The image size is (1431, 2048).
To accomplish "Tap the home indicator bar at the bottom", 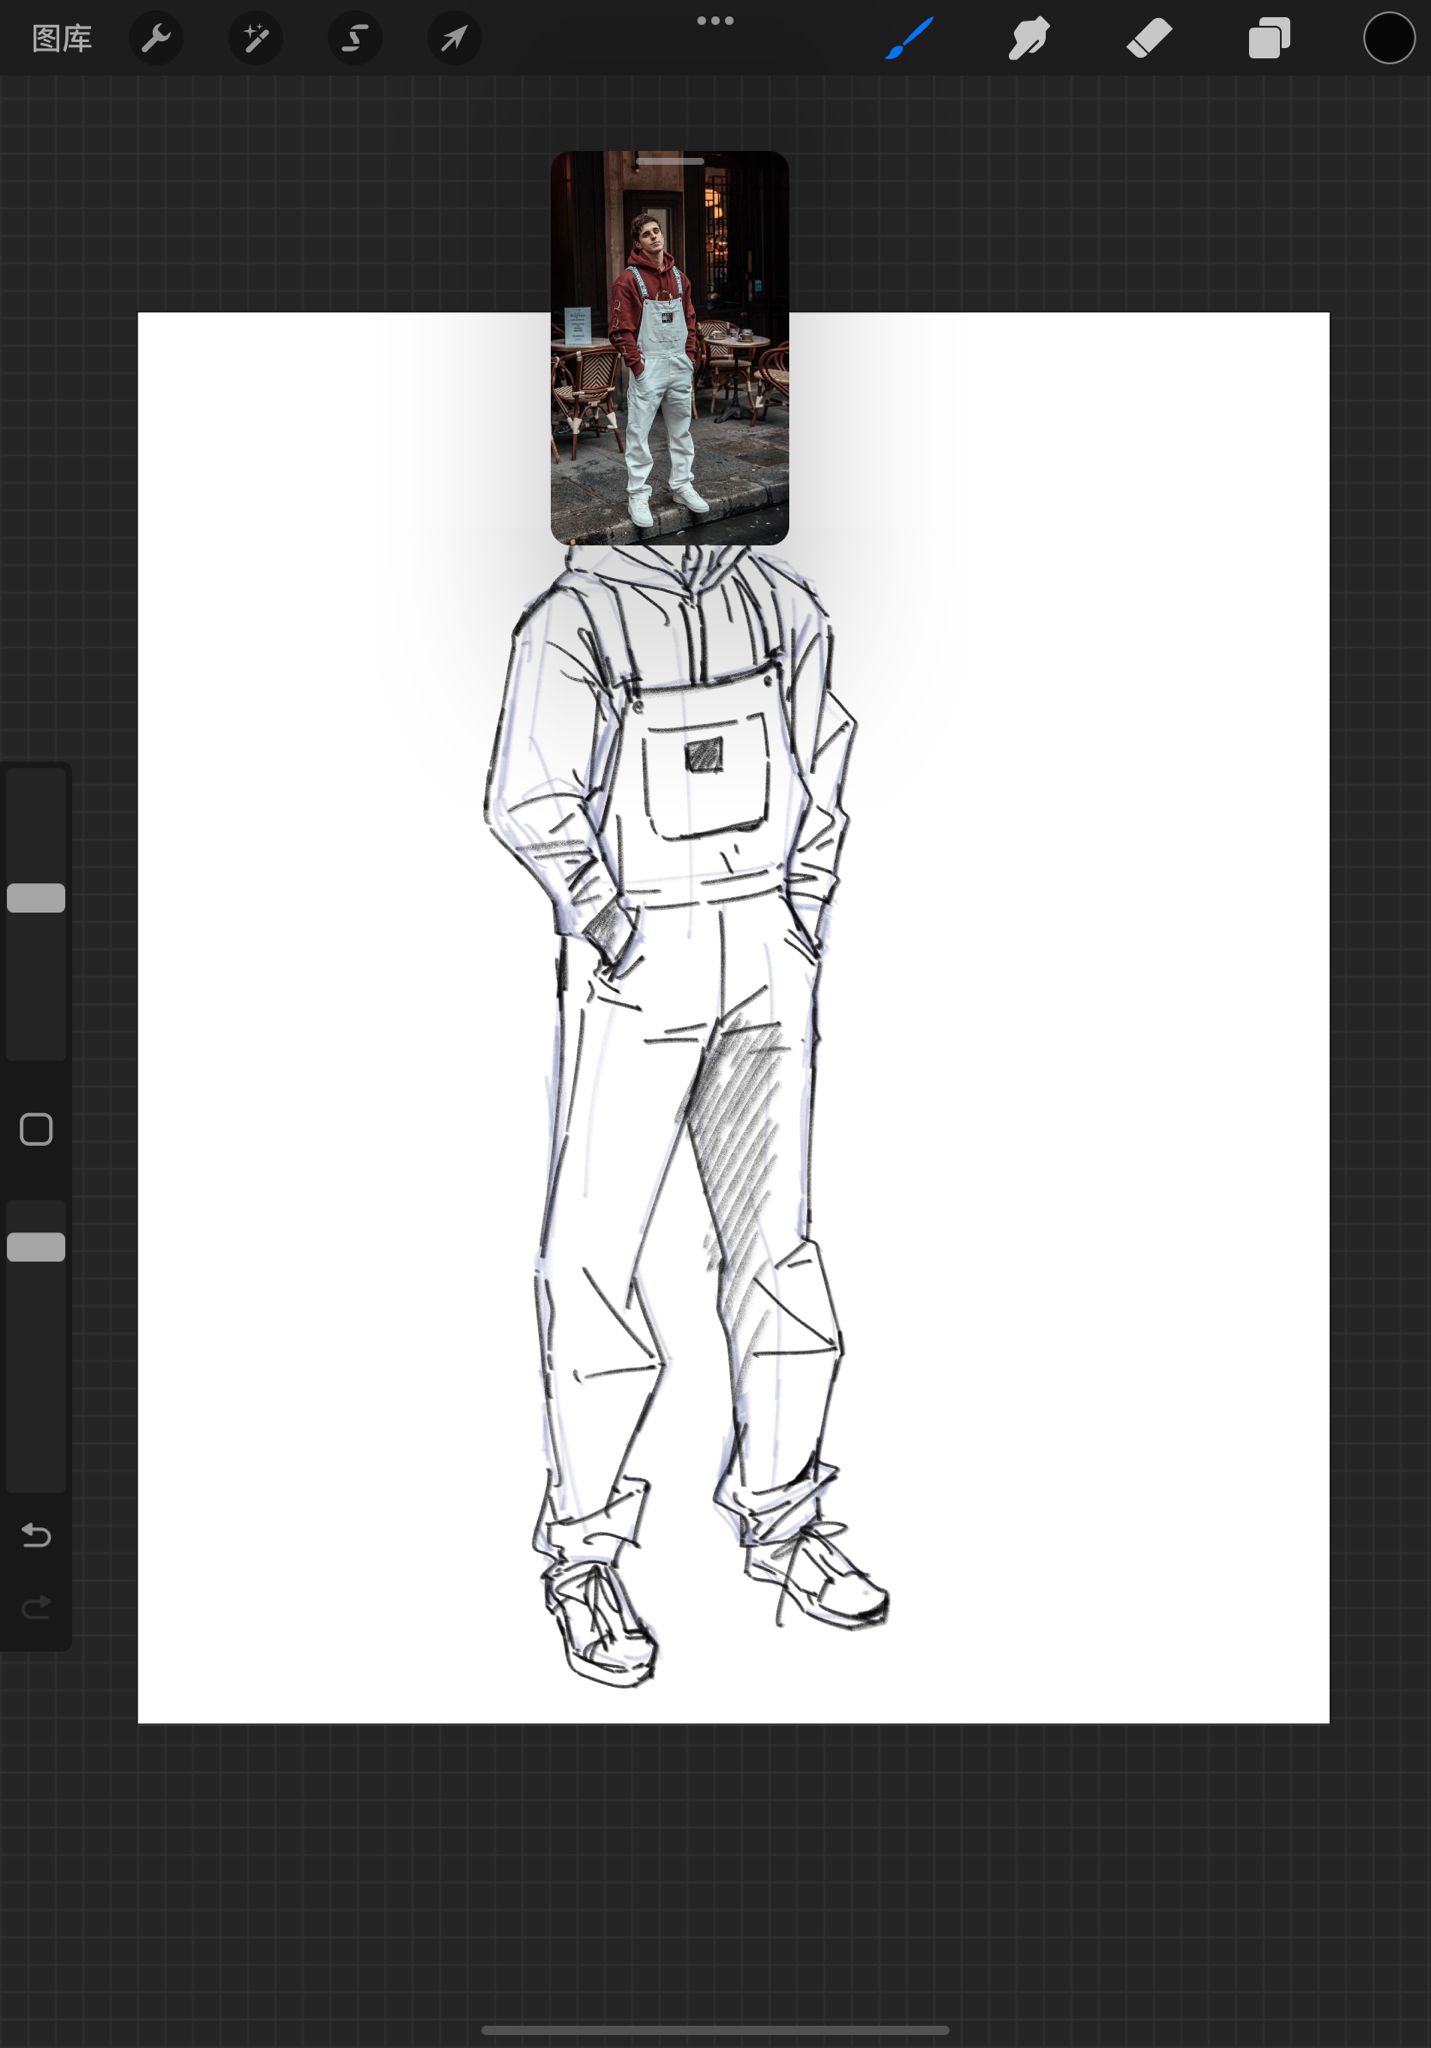I will pyautogui.click(x=715, y=2030).
